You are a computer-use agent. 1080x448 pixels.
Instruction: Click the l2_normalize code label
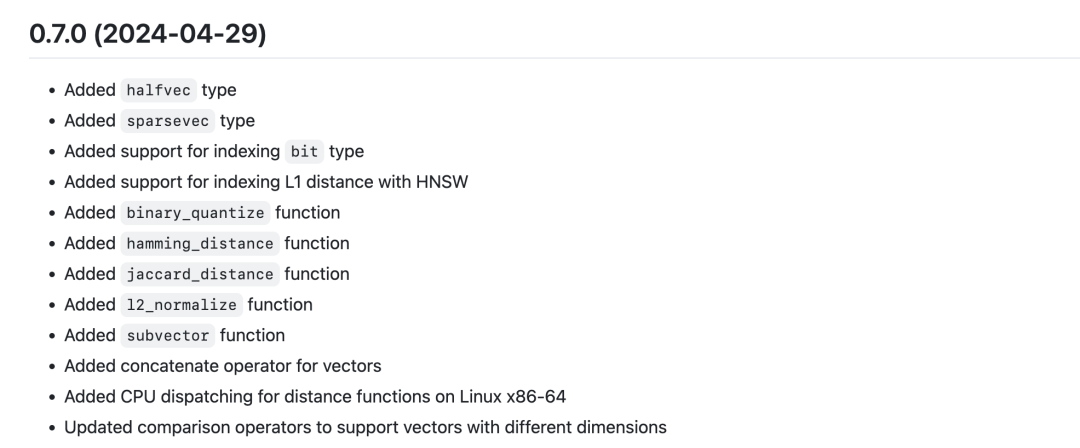pos(181,305)
